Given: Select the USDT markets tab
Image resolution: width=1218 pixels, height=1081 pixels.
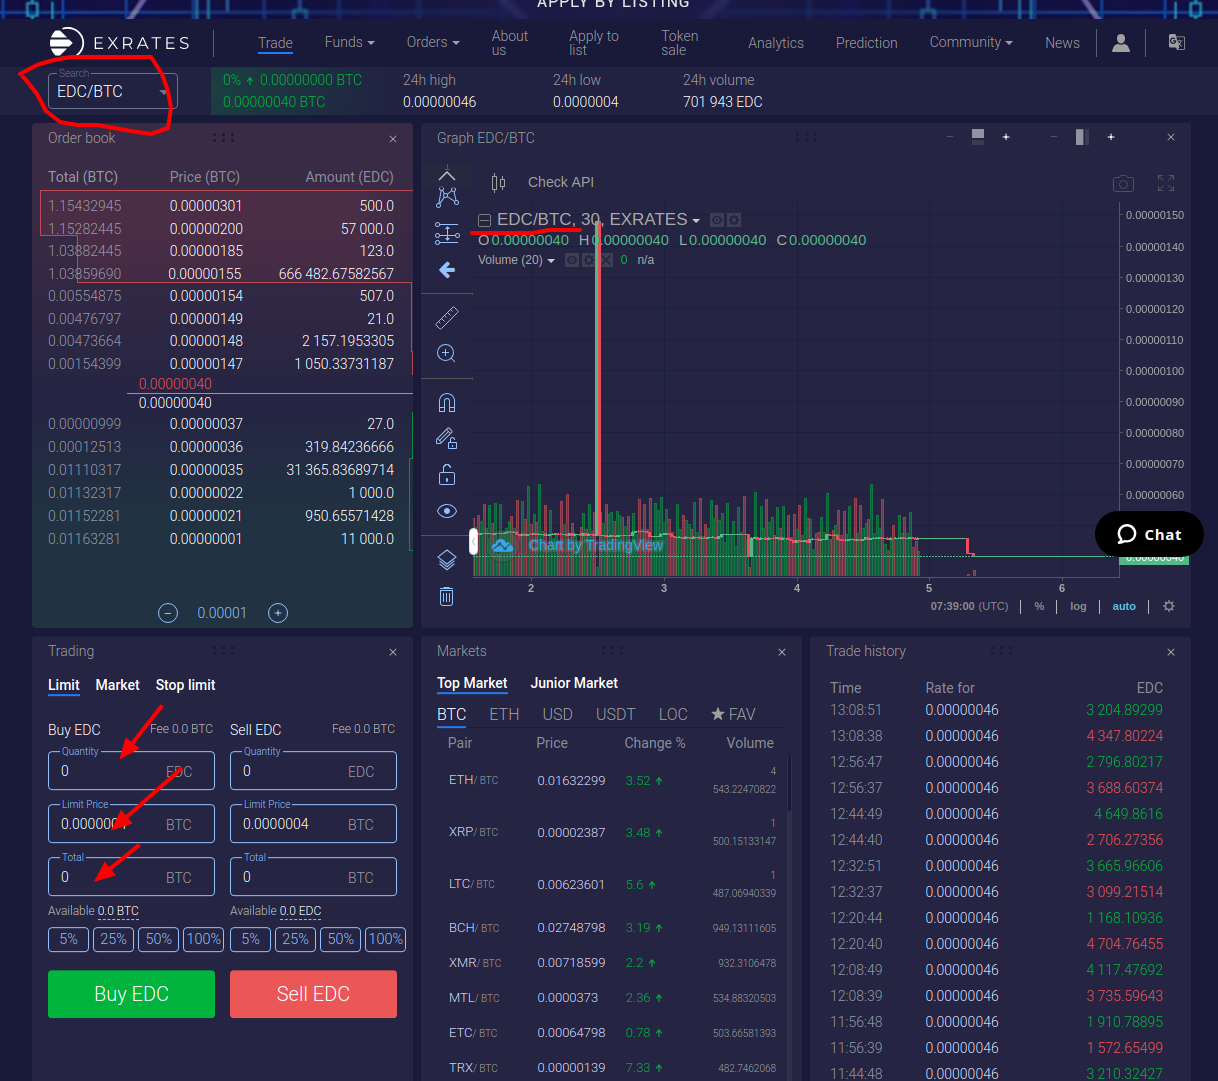Looking at the screenshot, I should [615, 714].
